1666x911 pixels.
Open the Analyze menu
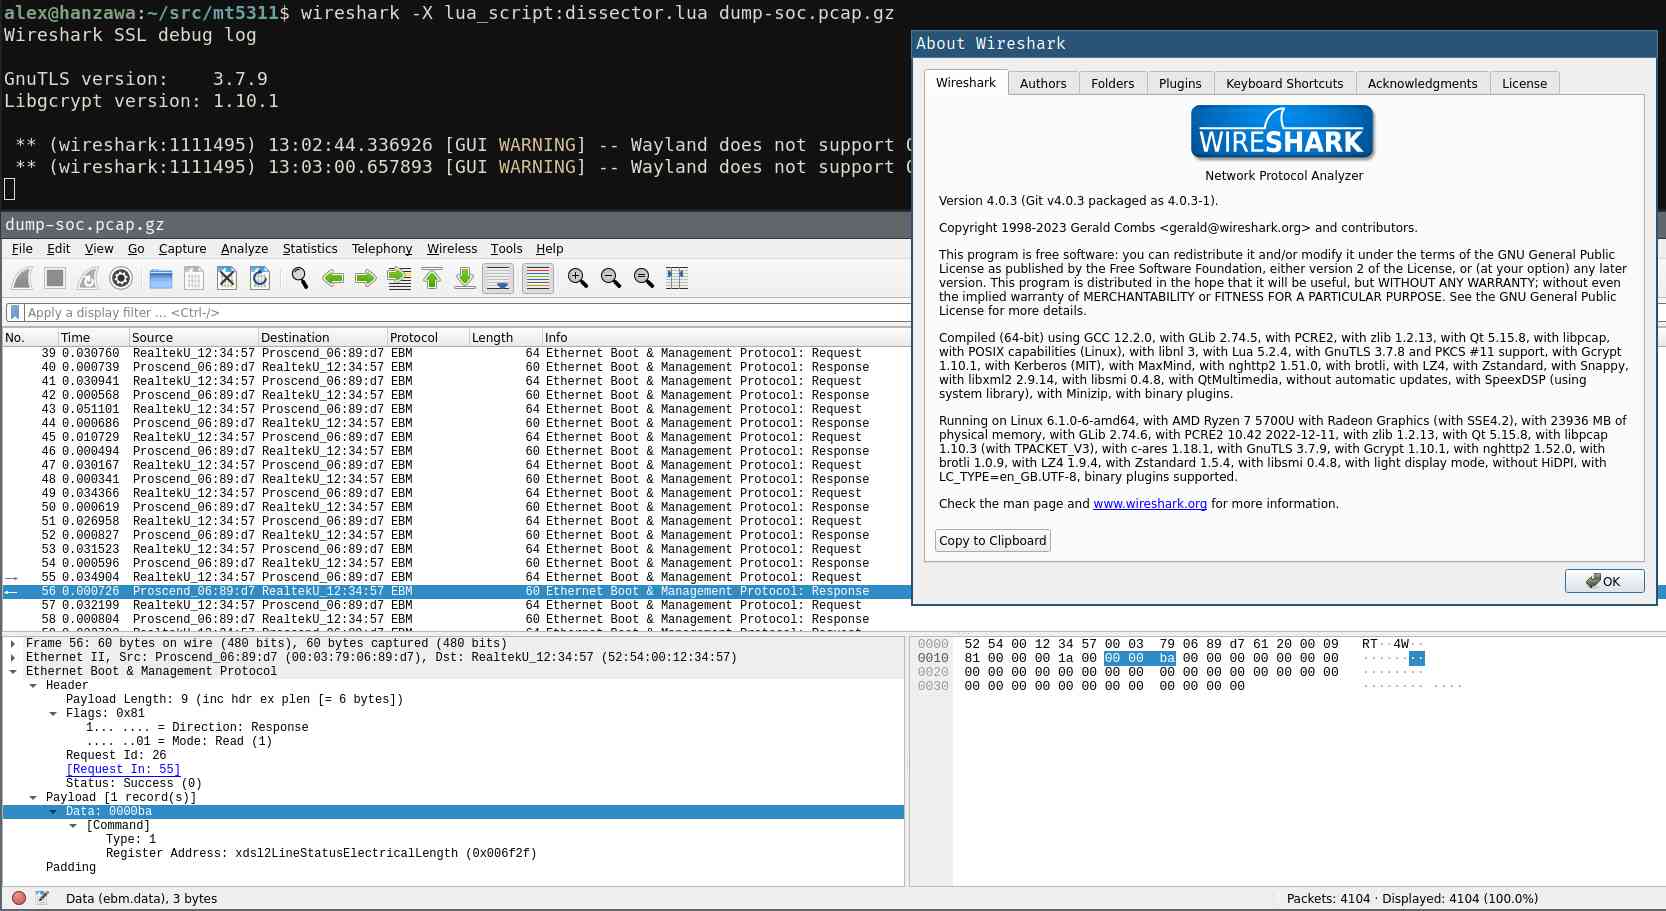(x=244, y=249)
